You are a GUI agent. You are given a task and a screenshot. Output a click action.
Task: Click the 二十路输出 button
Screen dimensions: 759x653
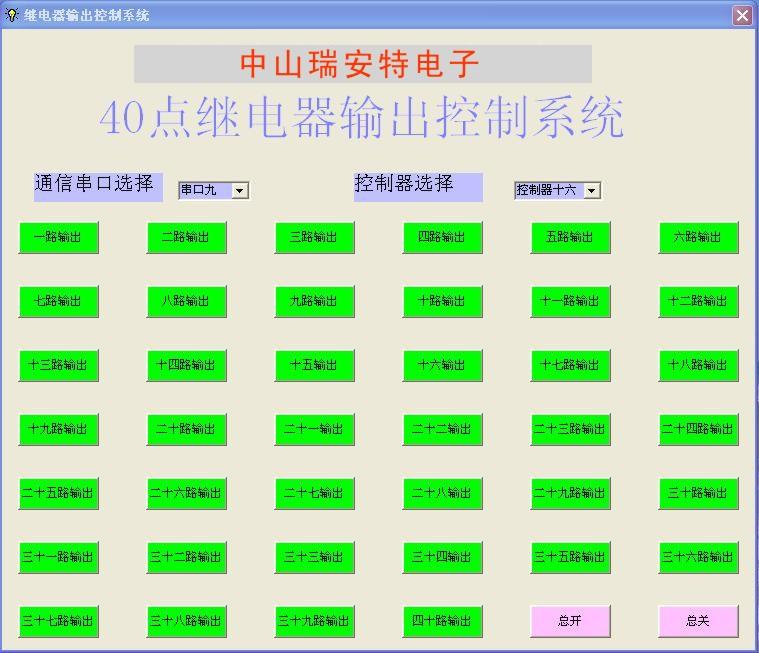(x=186, y=429)
